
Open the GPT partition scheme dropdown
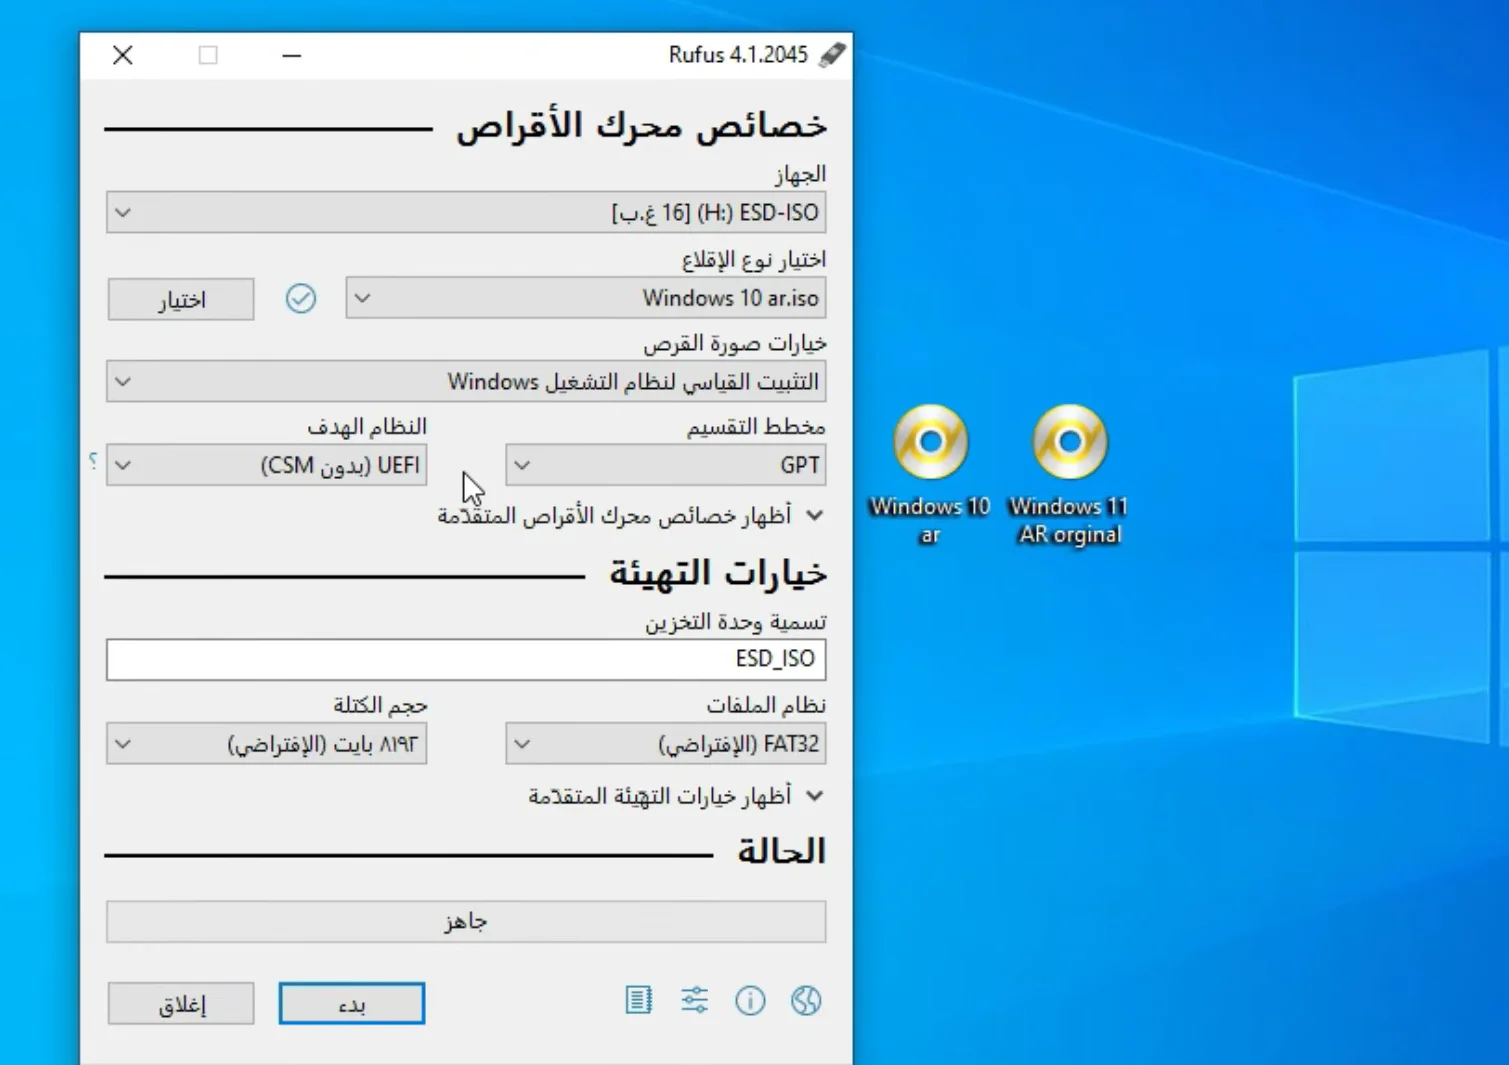pos(666,465)
